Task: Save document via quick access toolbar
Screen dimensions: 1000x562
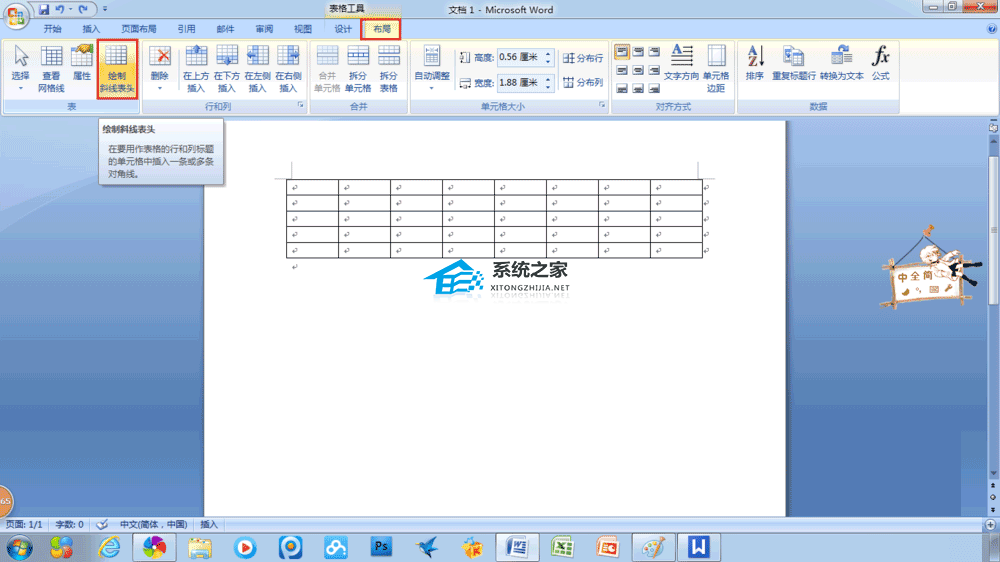Action: (x=43, y=10)
